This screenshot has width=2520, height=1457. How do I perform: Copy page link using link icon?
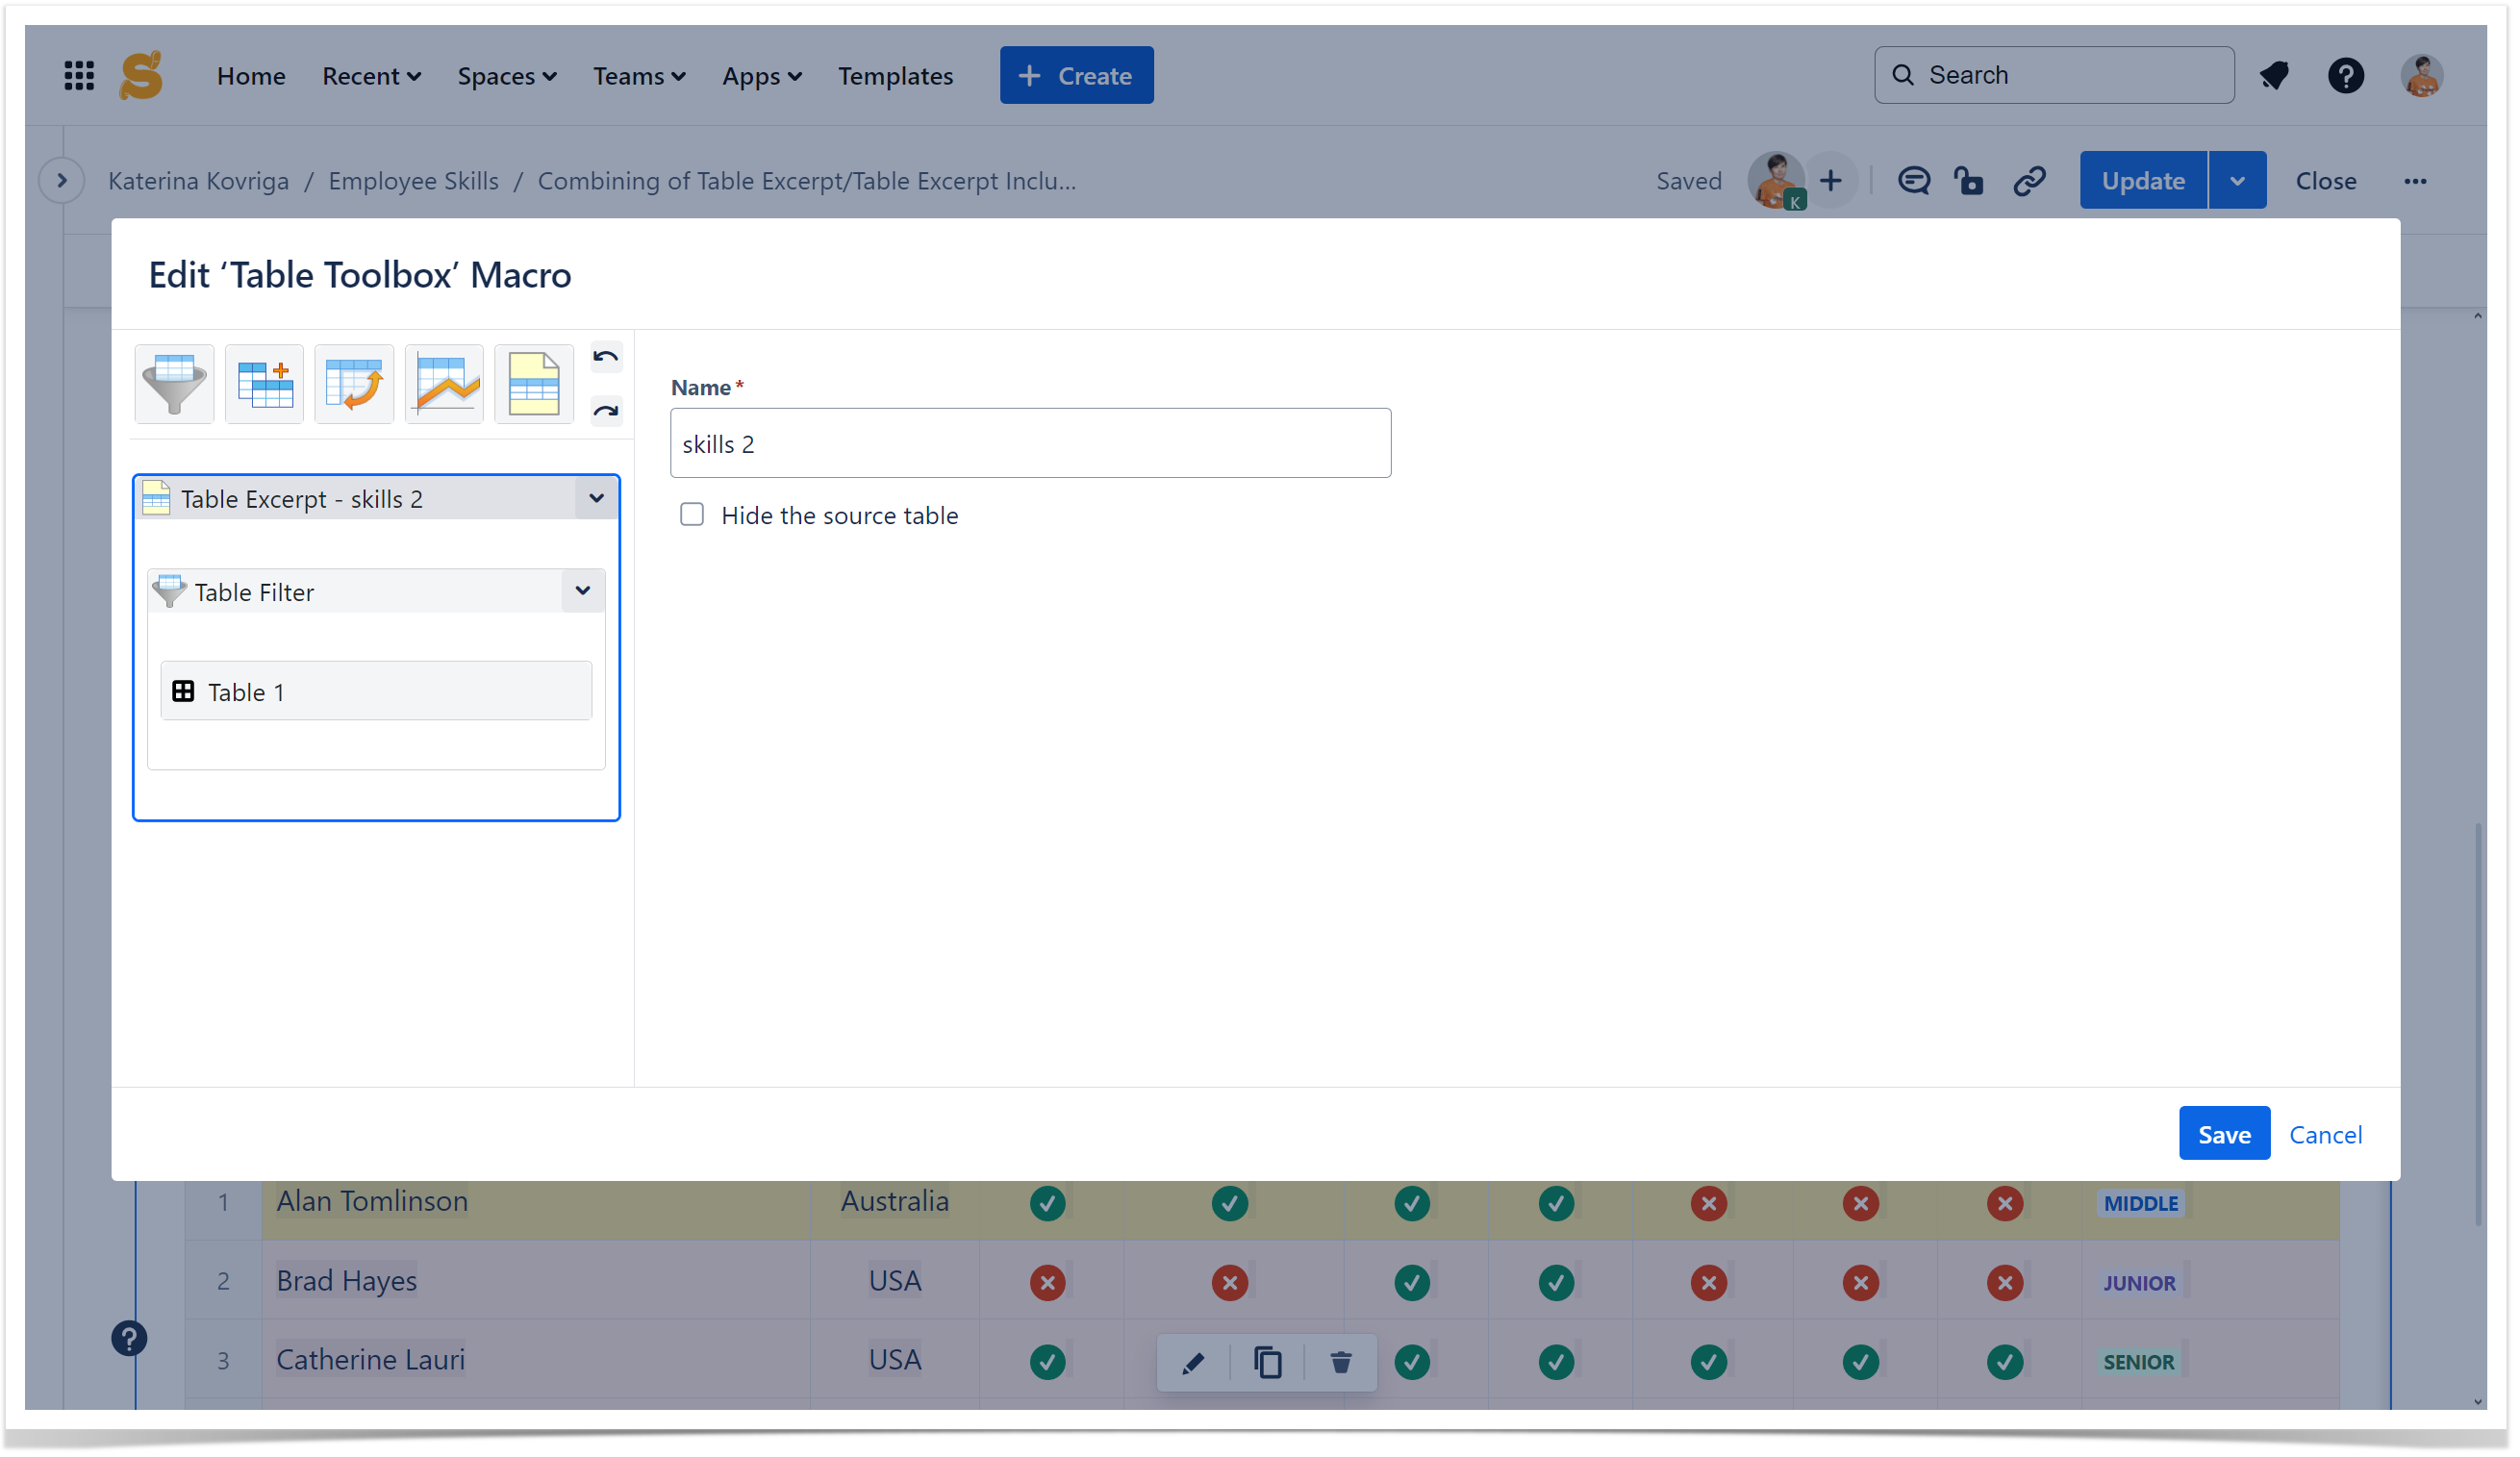click(x=2030, y=181)
